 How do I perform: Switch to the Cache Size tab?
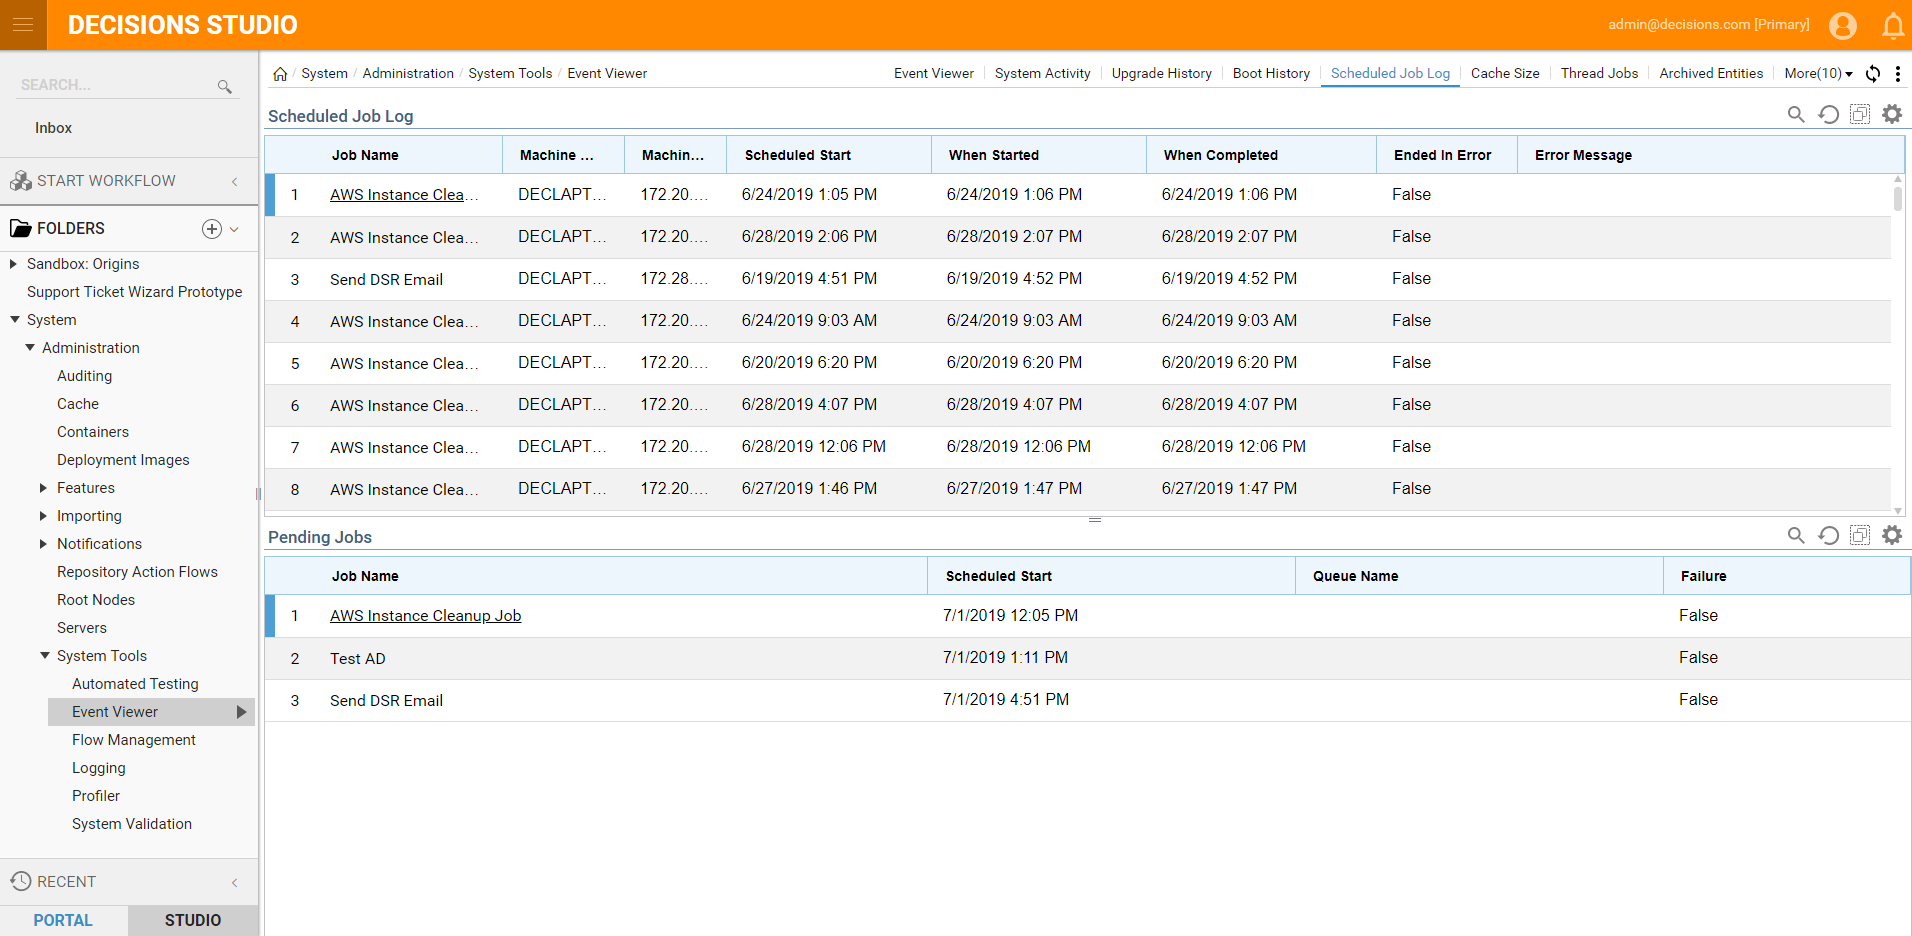tap(1505, 73)
